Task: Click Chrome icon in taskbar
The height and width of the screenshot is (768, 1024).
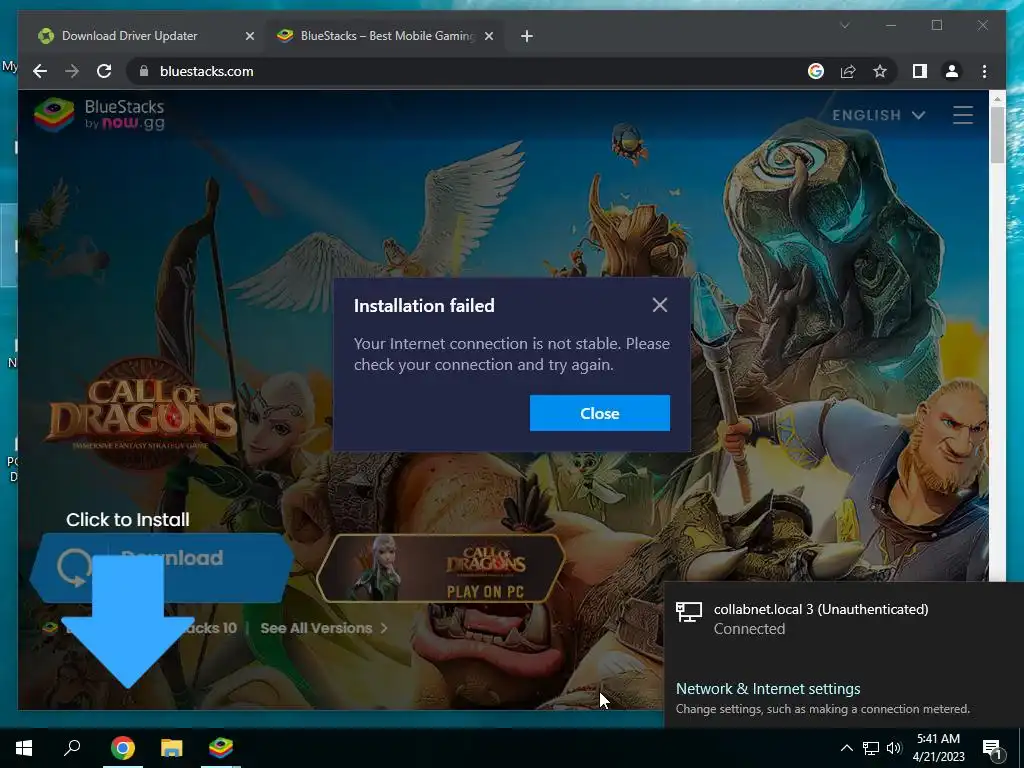Action: [x=122, y=748]
